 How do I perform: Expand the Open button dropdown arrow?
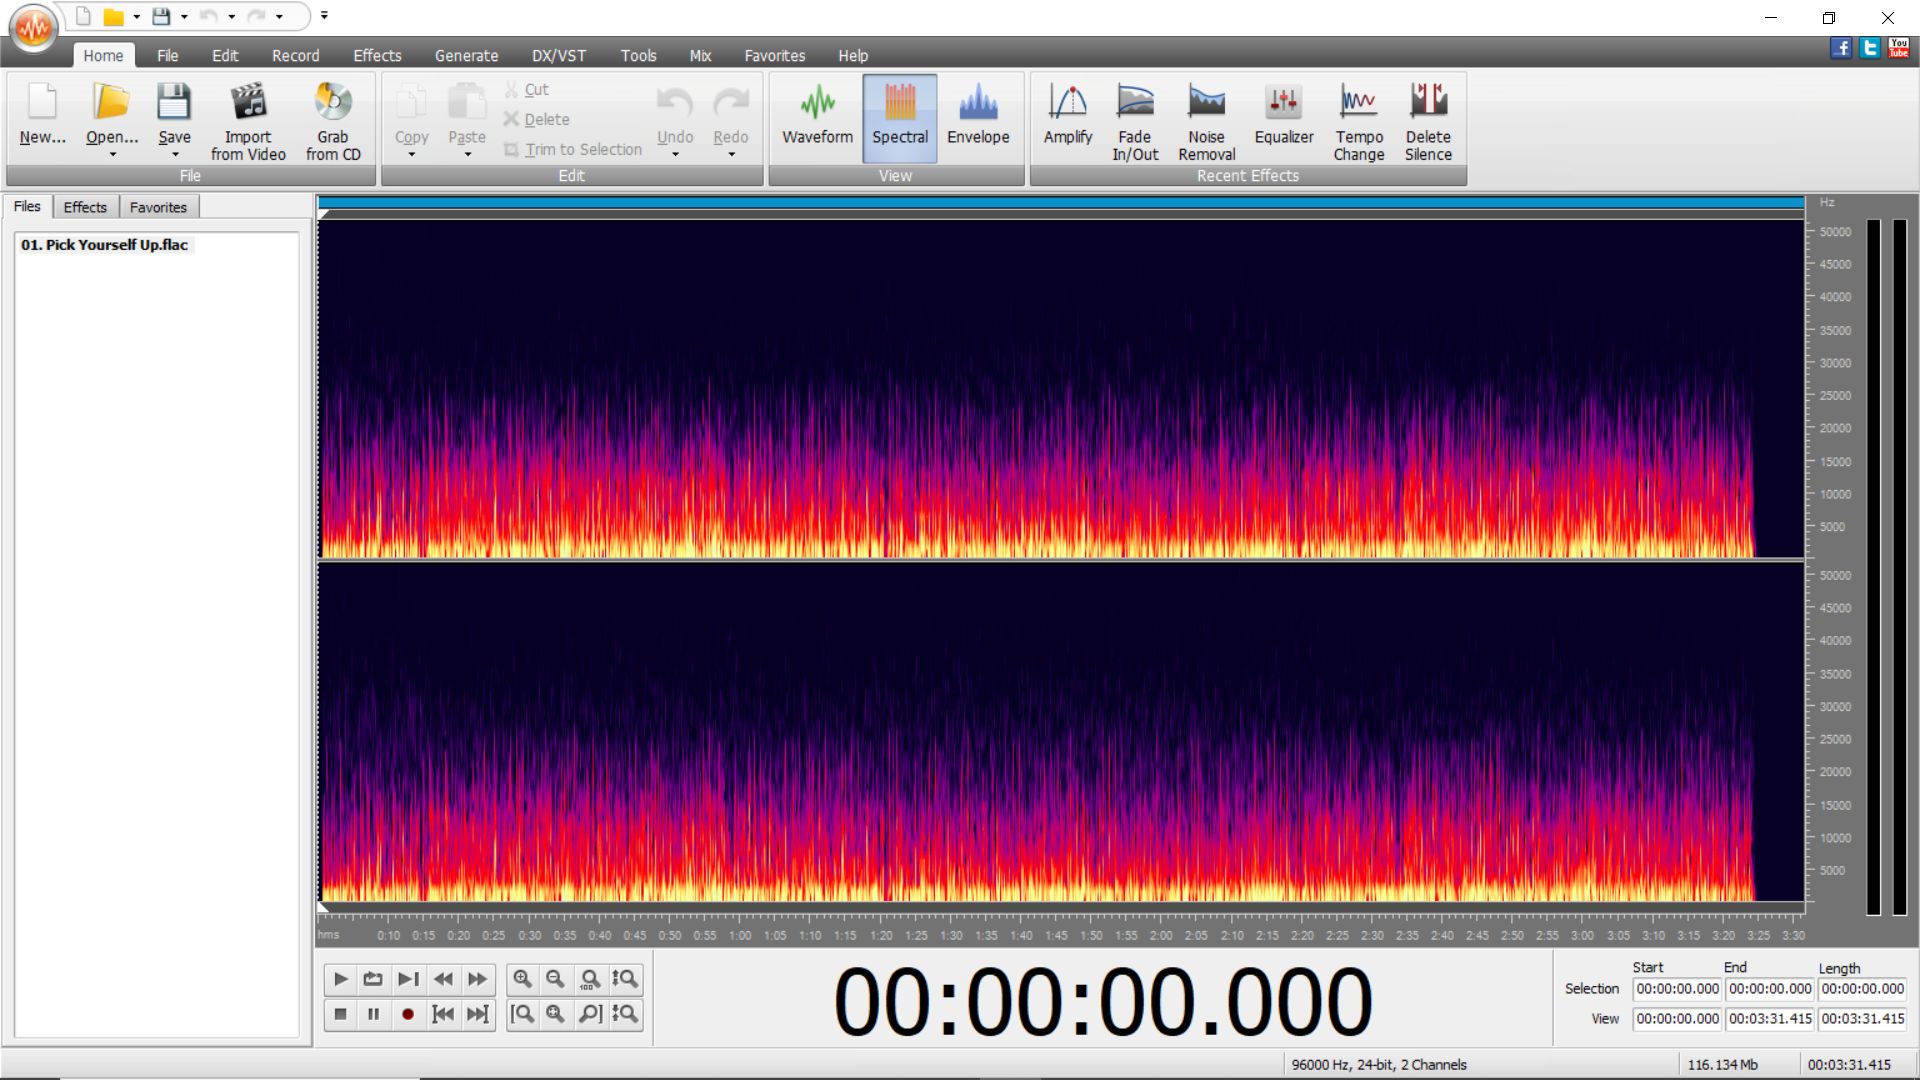click(112, 155)
